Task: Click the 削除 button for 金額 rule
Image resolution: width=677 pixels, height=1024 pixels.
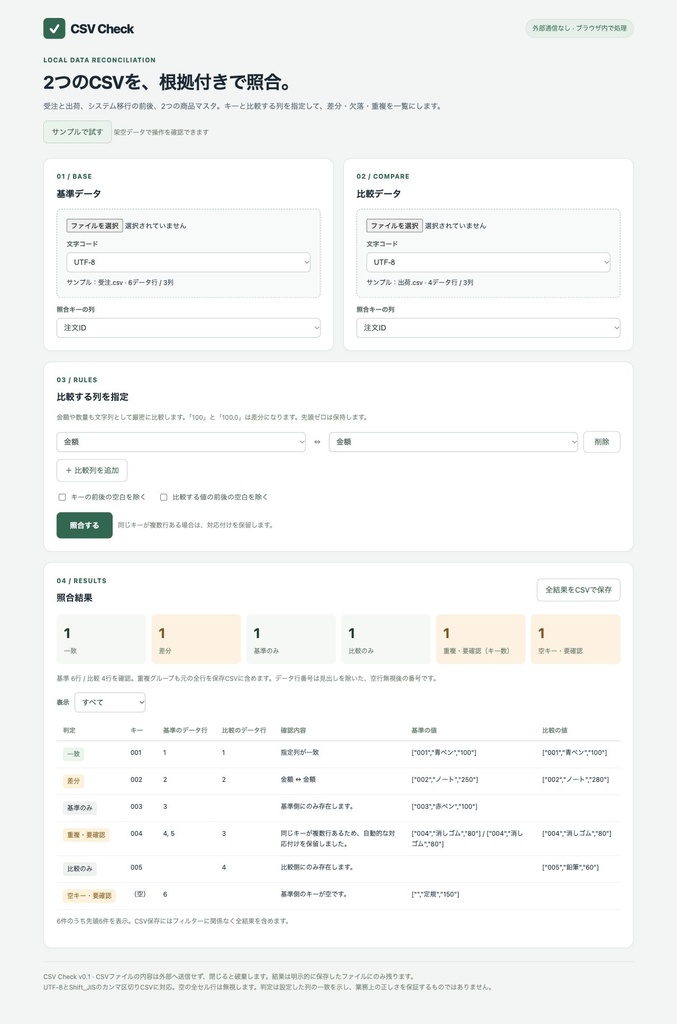Action: (x=602, y=442)
